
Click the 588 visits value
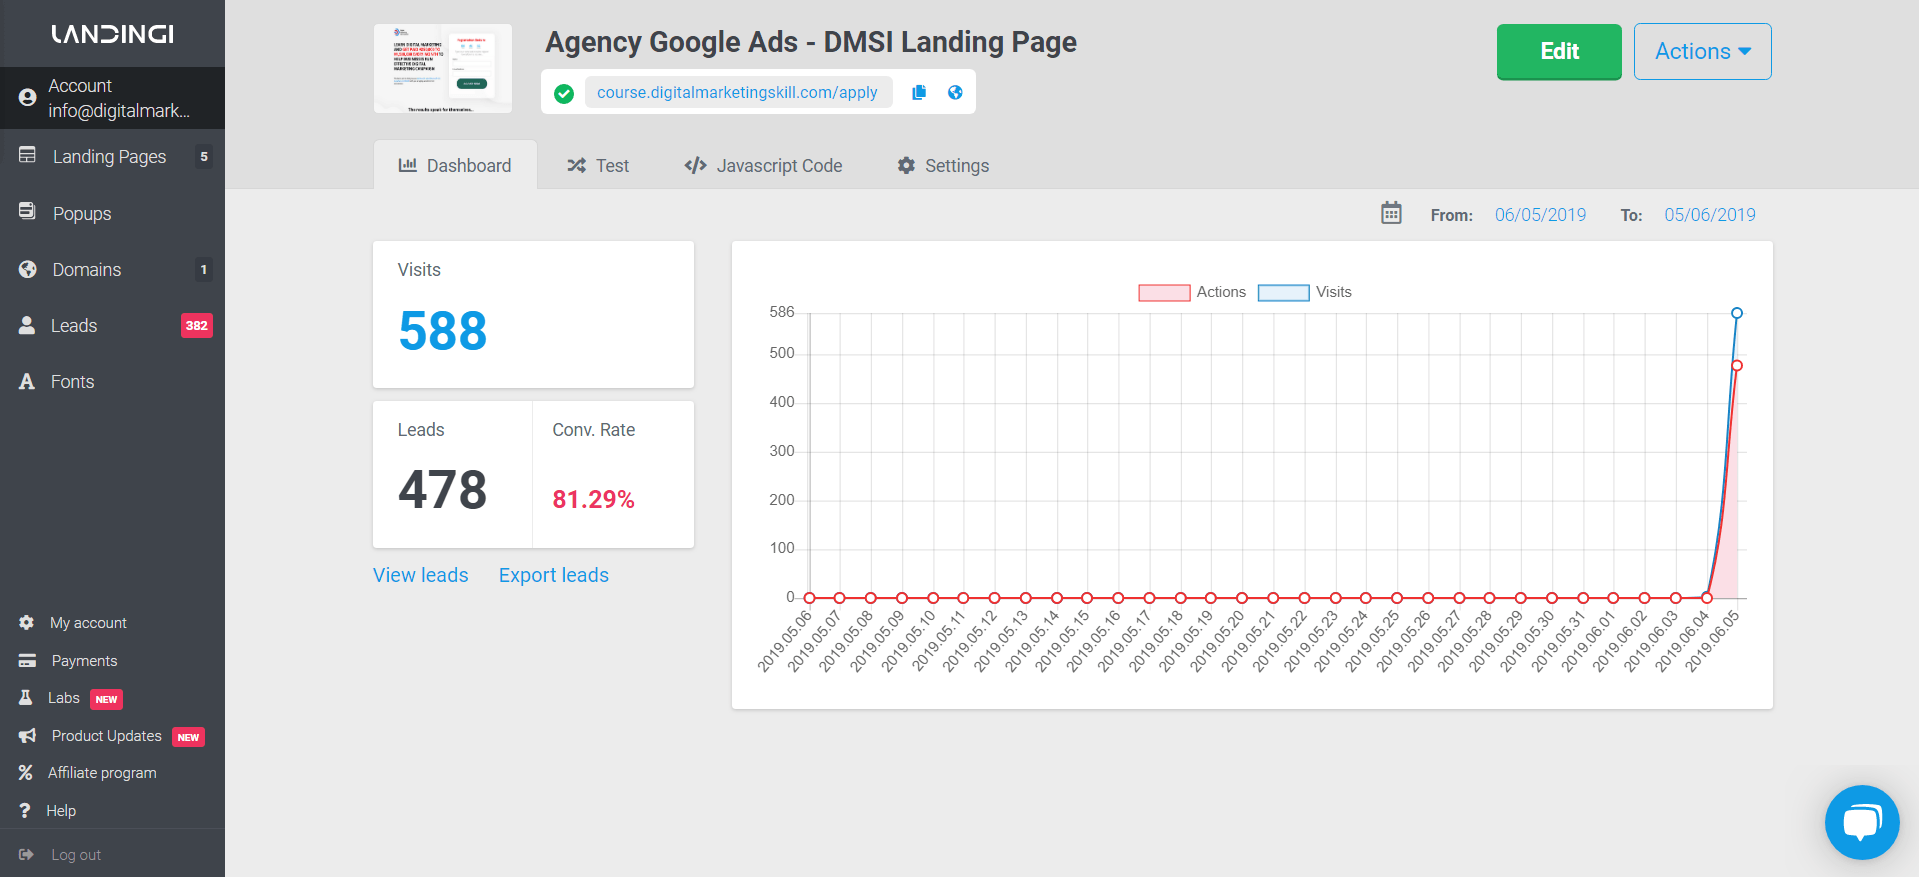442,331
